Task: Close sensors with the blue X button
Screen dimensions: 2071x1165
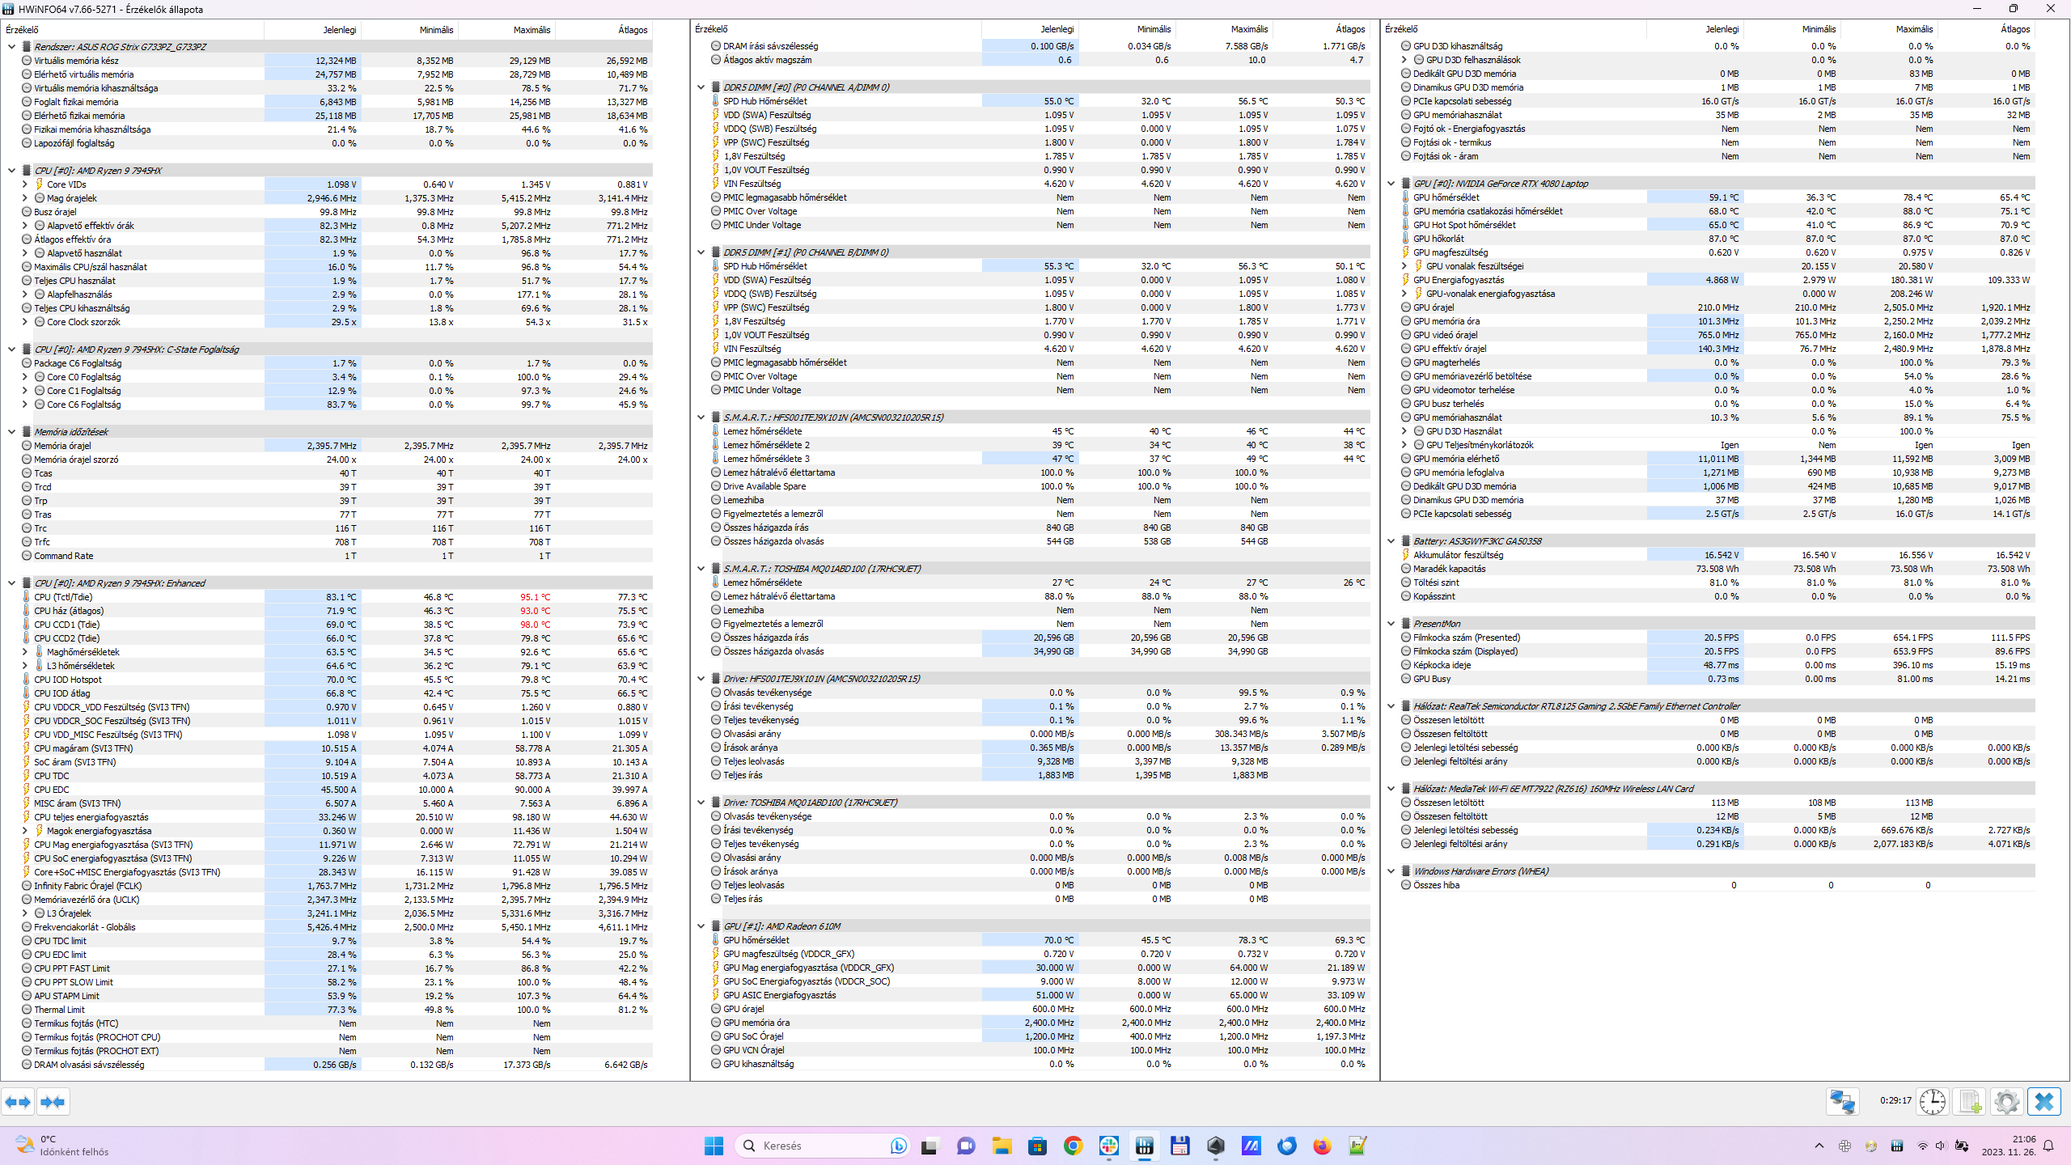Action: pyautogui.click(x=2044, y=1102)
